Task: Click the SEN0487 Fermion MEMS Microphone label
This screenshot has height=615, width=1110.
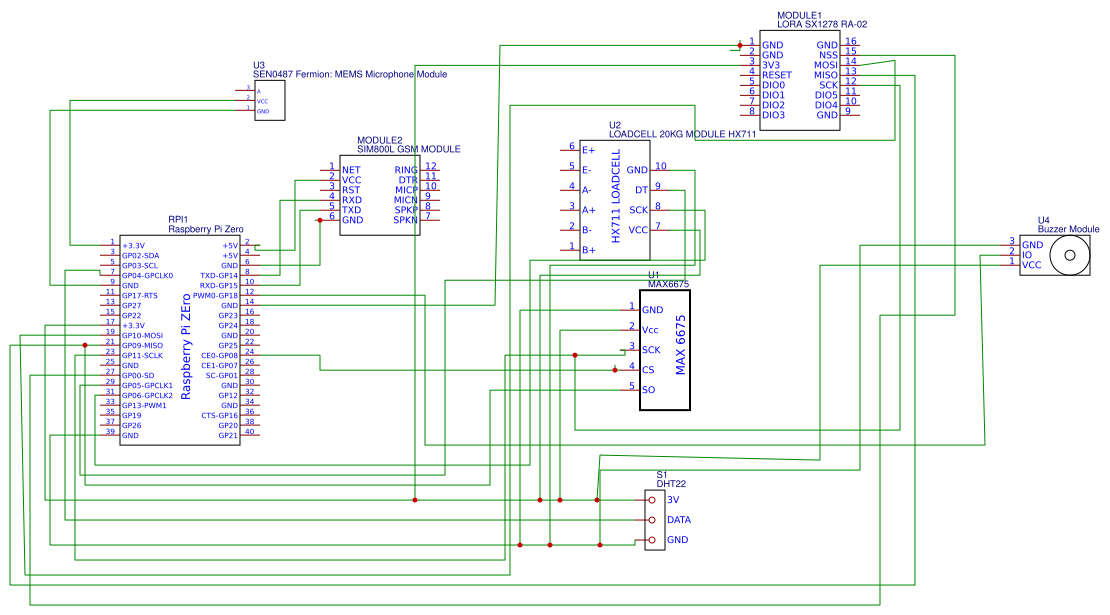Action: [350, 74]
